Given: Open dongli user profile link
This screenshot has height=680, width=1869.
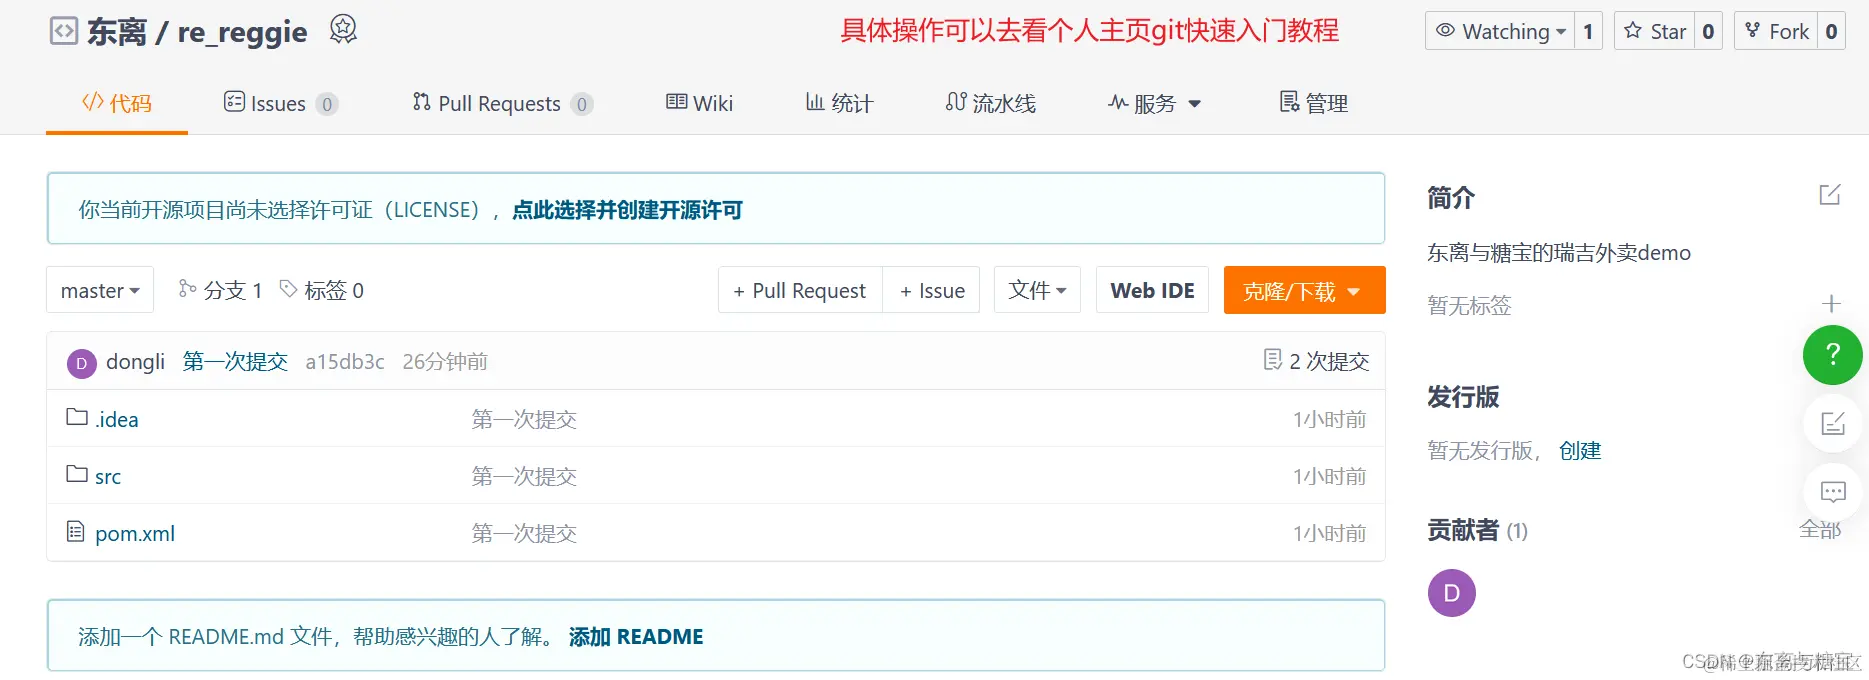Looking at the screenshot, I should (135, 362).
